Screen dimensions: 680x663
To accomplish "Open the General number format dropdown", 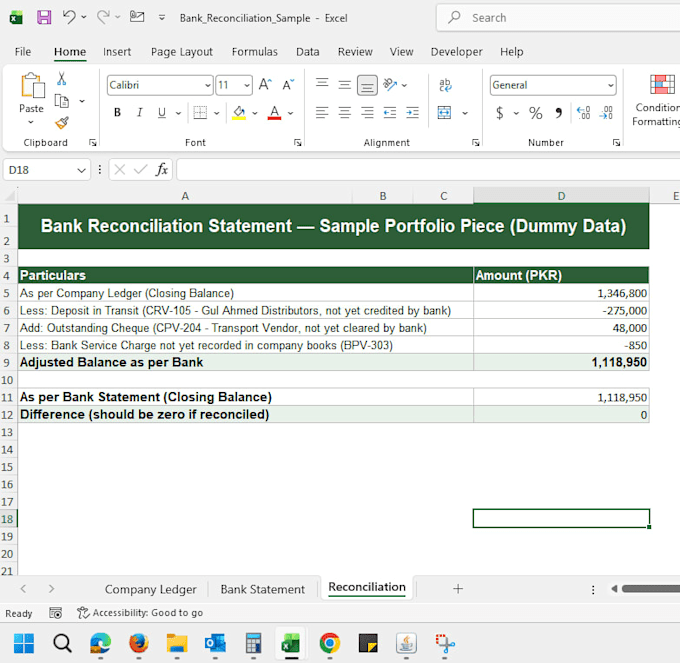I will pyautogui.click(x=611, y=85).
